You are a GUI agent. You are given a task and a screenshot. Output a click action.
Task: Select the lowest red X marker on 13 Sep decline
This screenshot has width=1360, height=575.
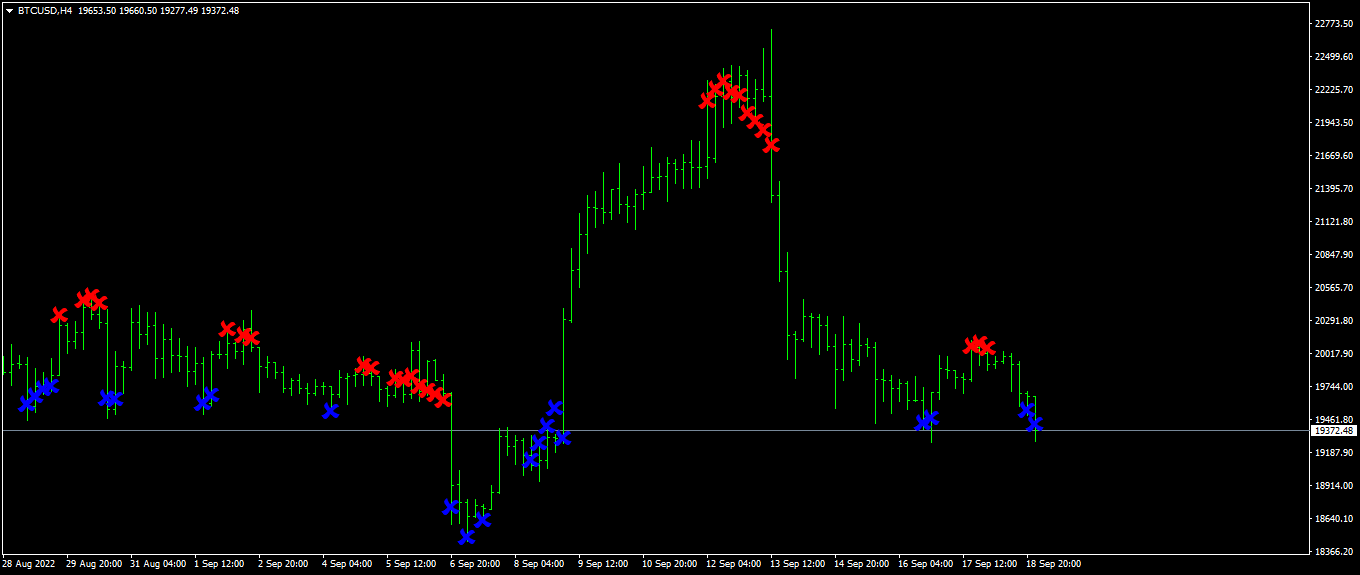[x=771, y=145]
